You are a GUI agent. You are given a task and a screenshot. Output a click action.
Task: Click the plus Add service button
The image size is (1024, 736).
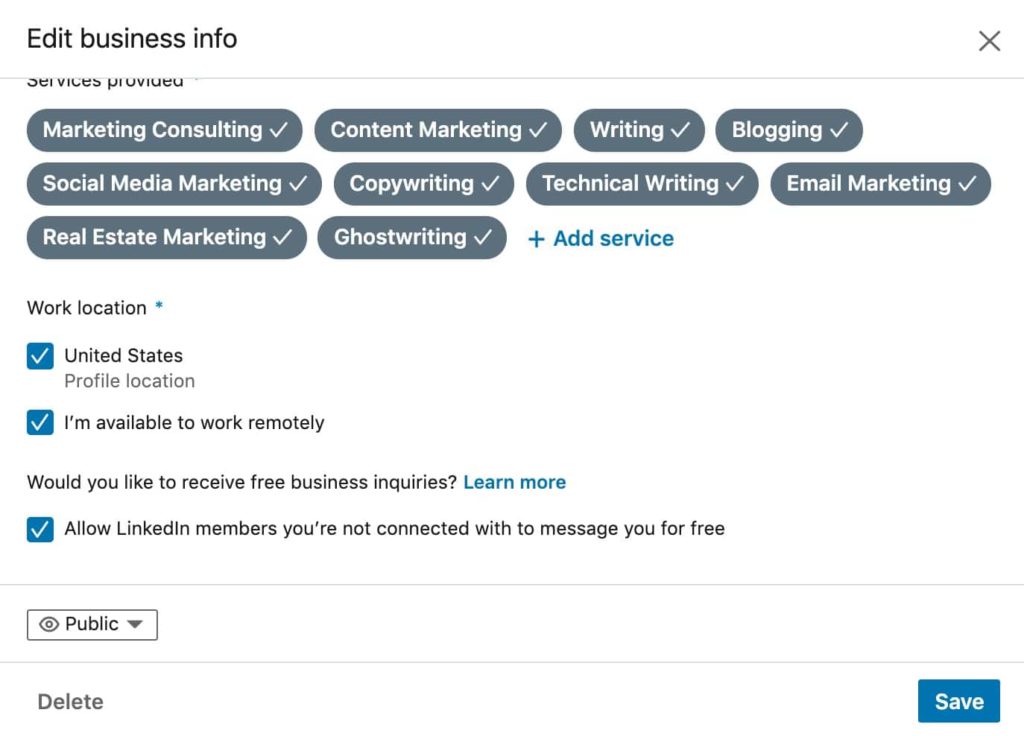coord(601,238)
